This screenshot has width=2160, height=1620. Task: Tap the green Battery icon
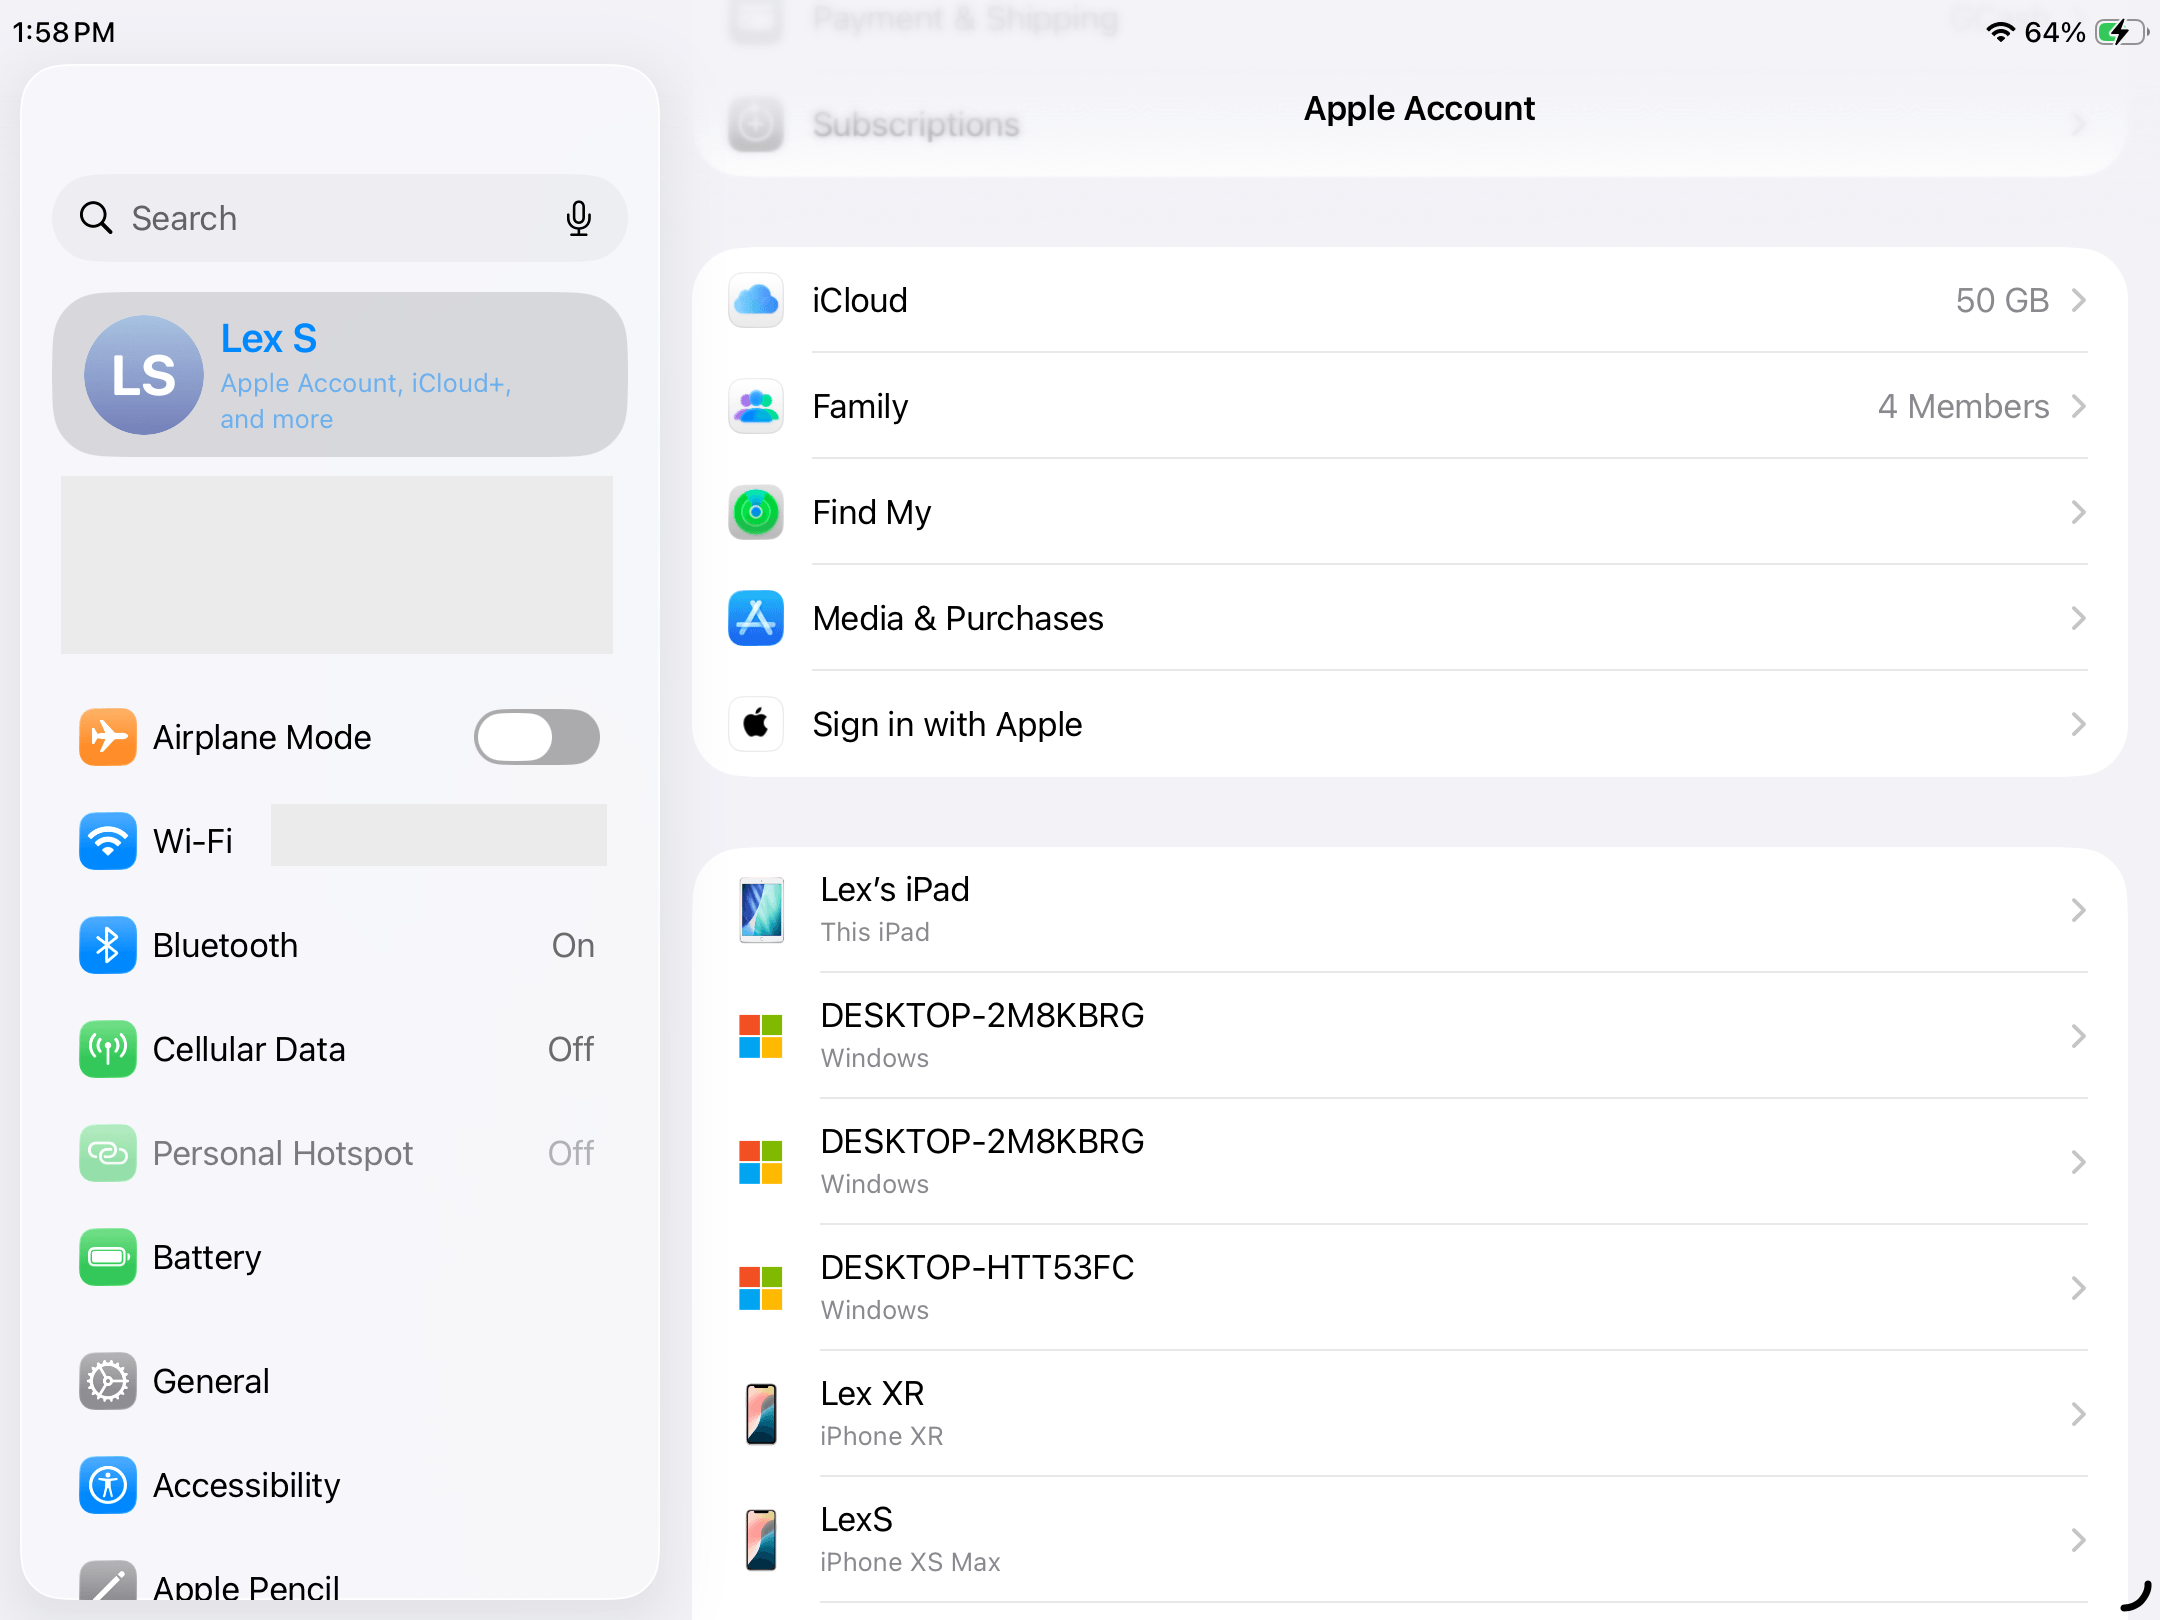pos(108,1257)
